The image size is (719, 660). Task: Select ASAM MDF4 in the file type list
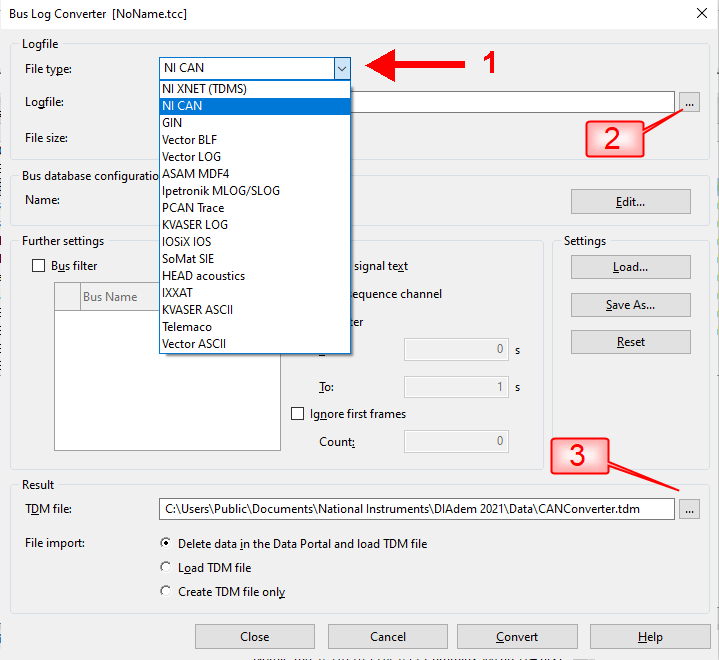click(195, 174)
